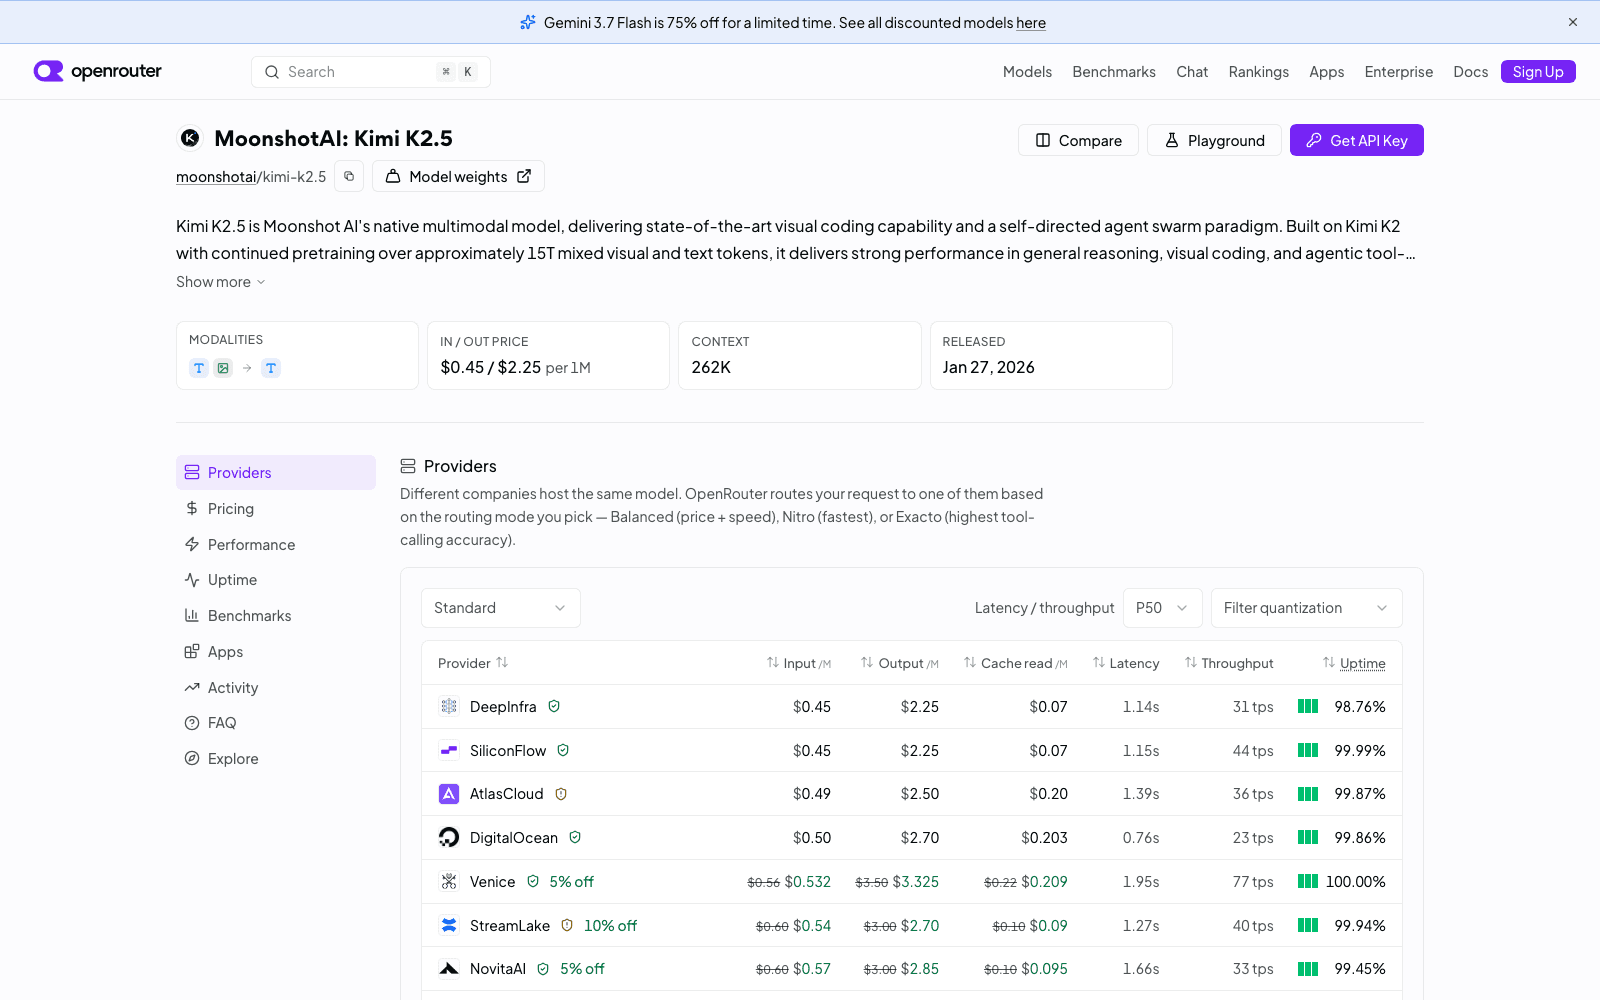The width and height of the screenshot is (1600, 1000).
Task: Click DeepInfra uptime bars indicator
Action: [1308, 706]
